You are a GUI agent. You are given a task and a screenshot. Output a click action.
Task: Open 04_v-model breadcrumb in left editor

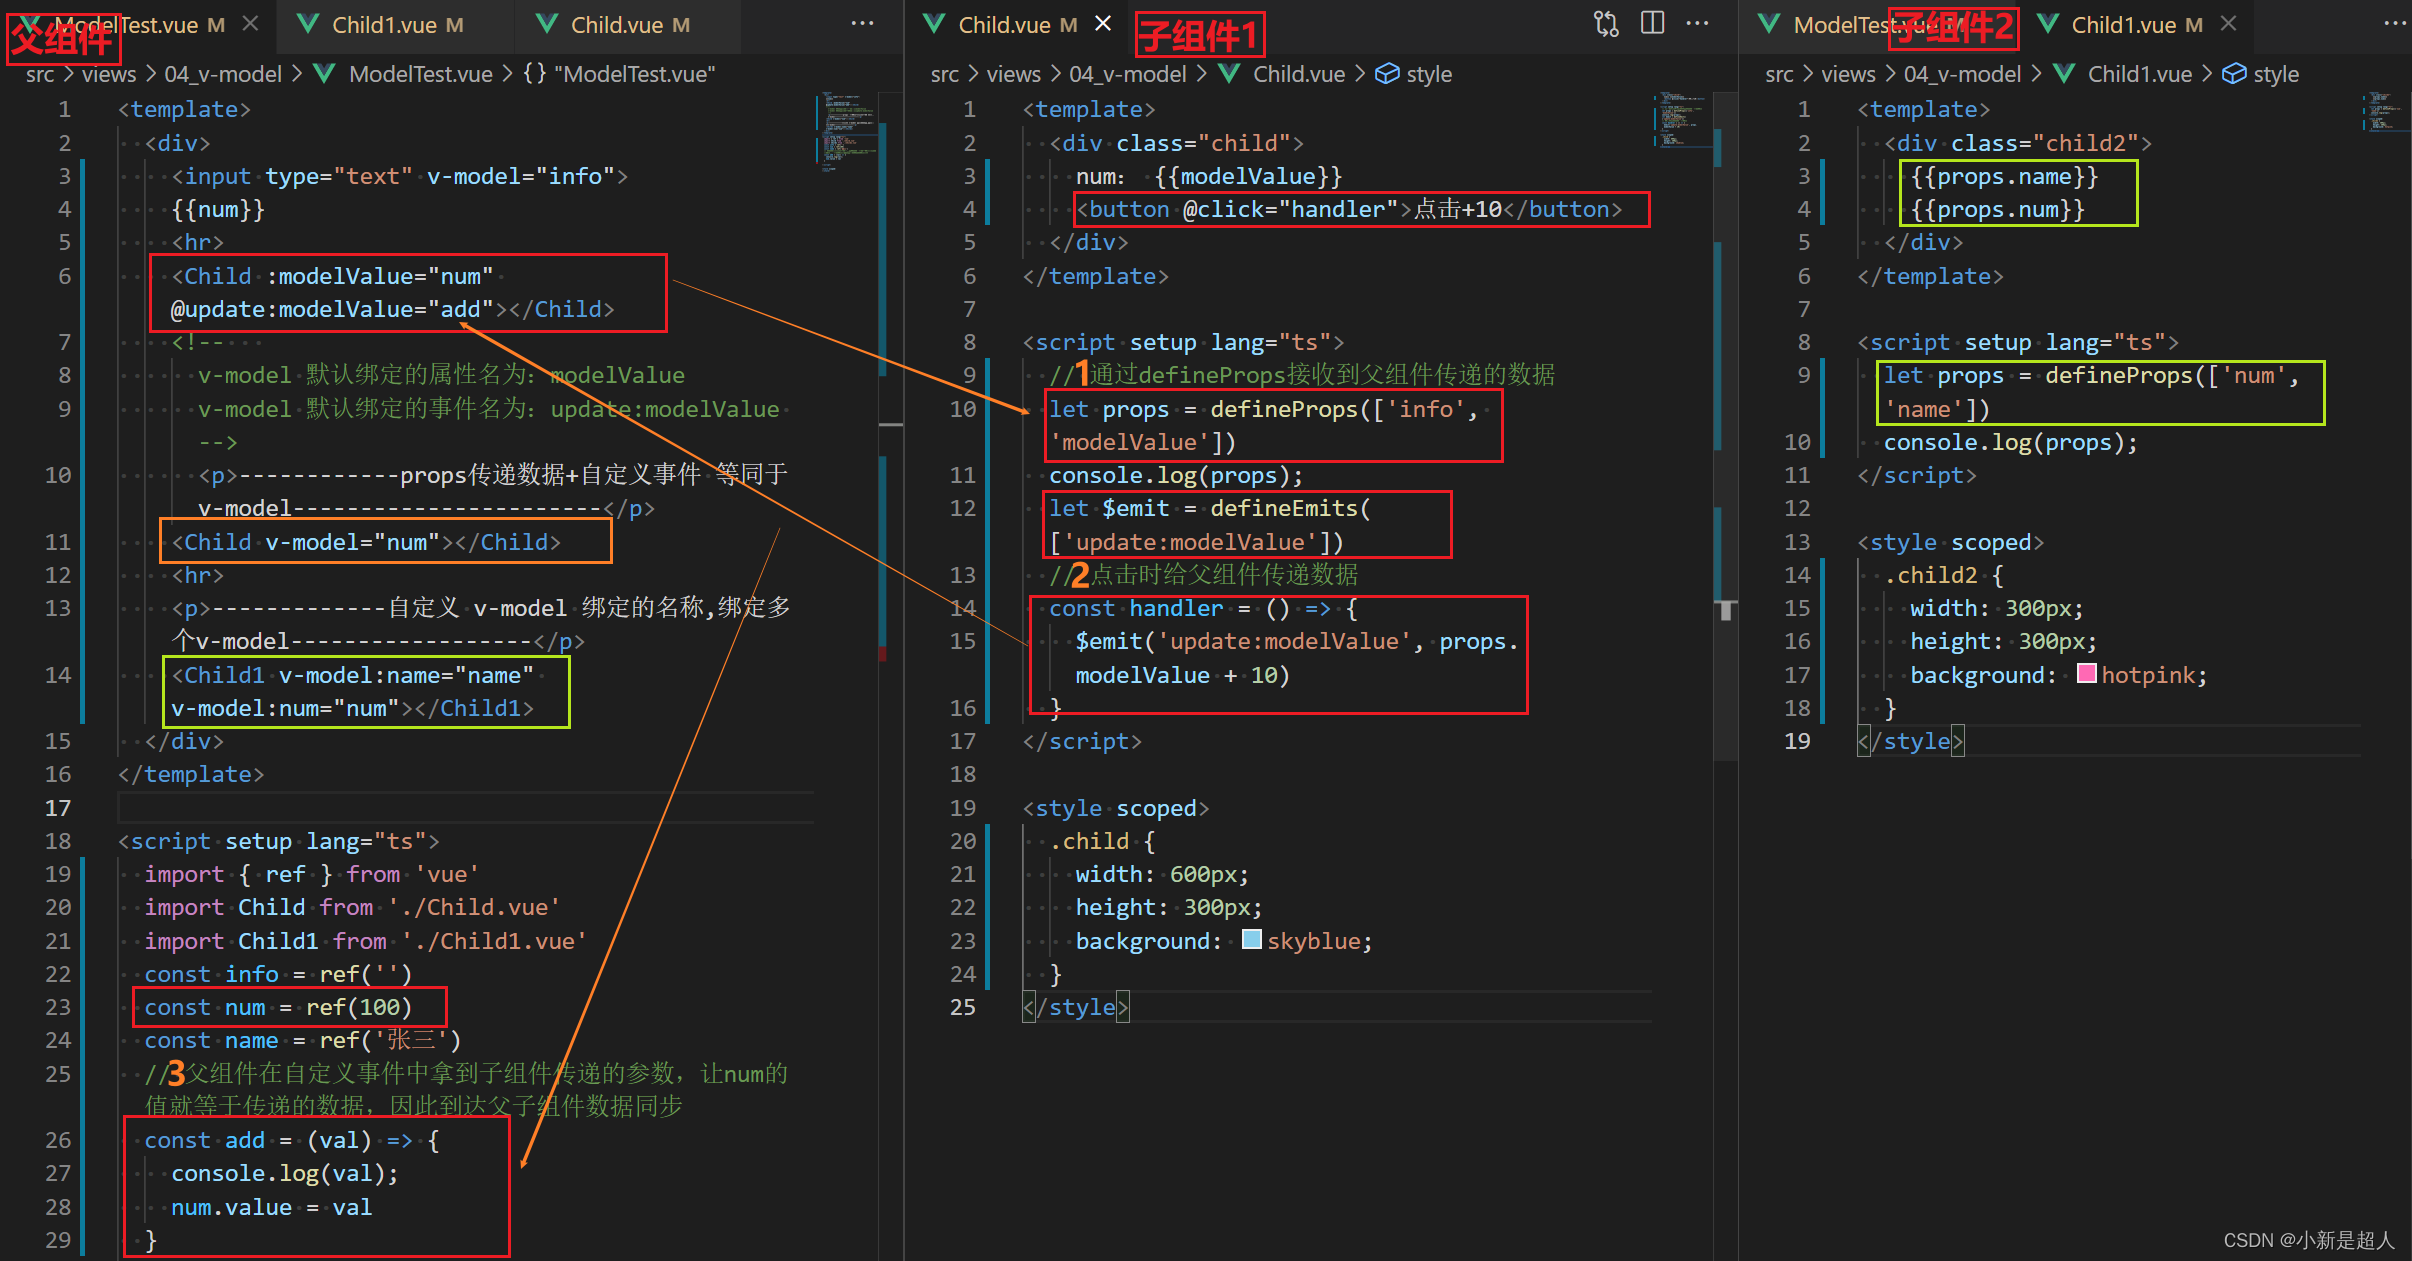223,74
